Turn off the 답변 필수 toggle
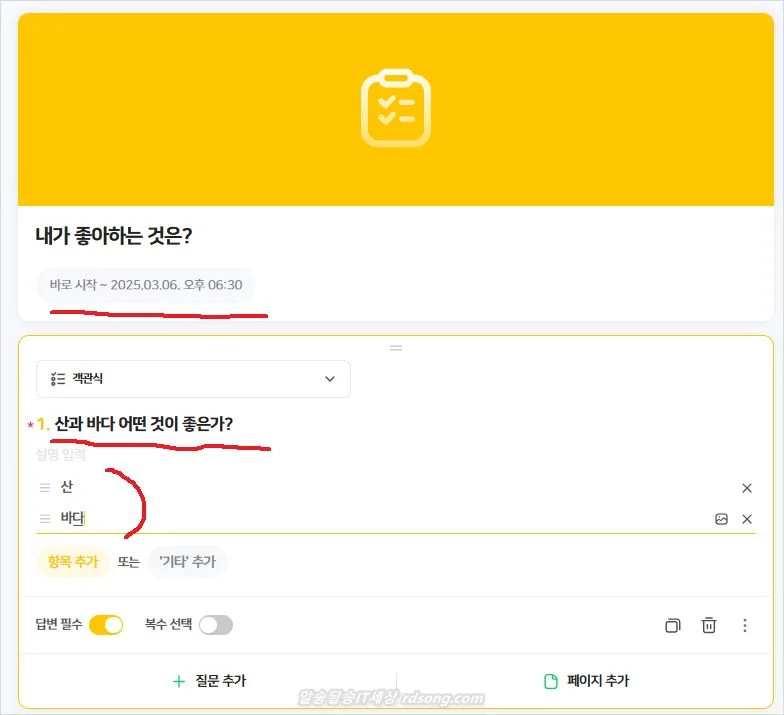Screen dimensions: 784x715 106,625
